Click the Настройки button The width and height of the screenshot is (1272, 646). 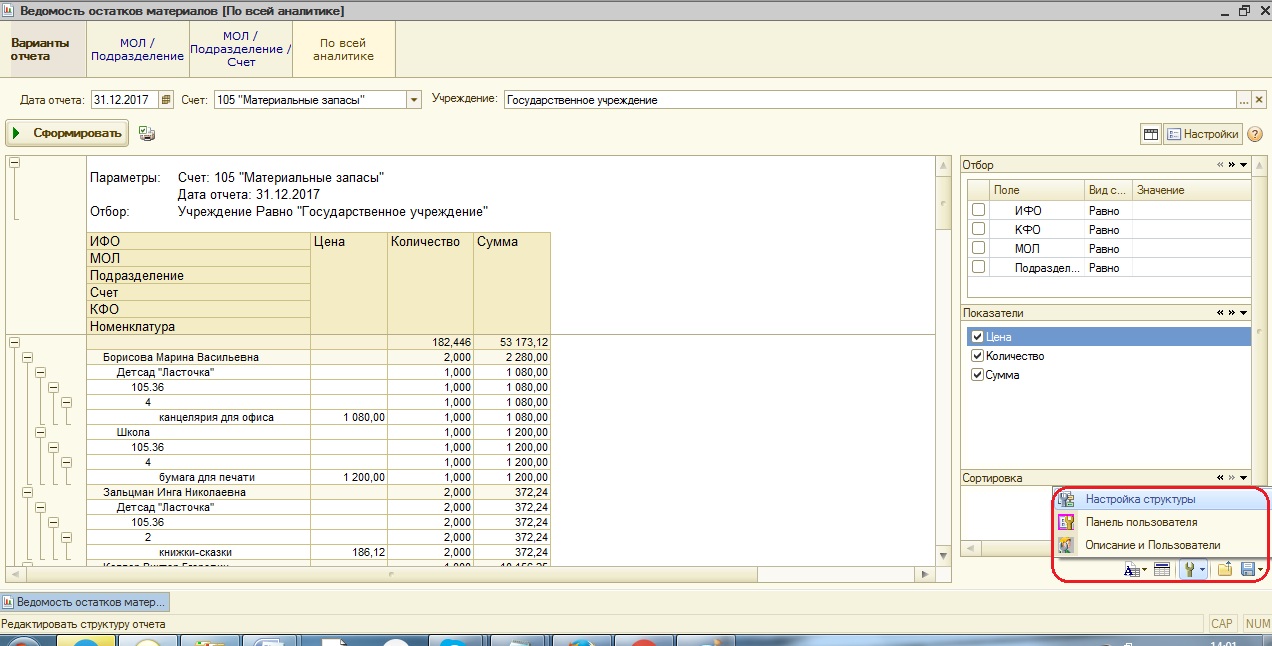tap(1203, 134)
